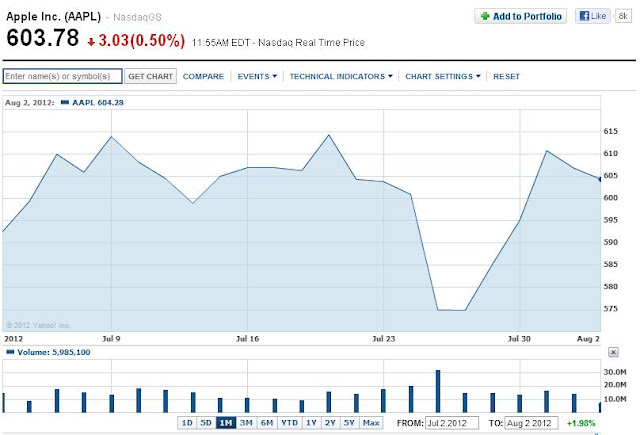Open the COMPARE option
Screen dimensions: 640x435
[203, 76]
